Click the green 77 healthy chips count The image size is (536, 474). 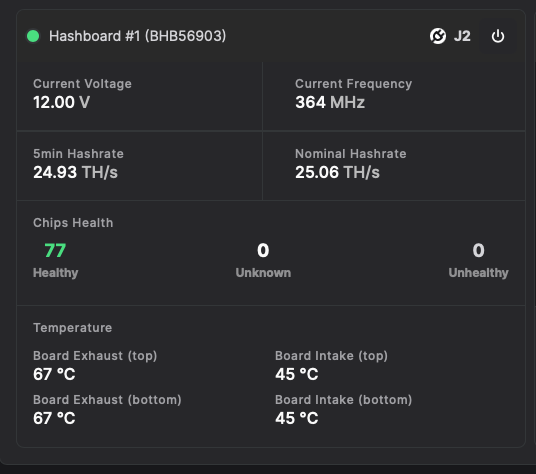(55, 250)
